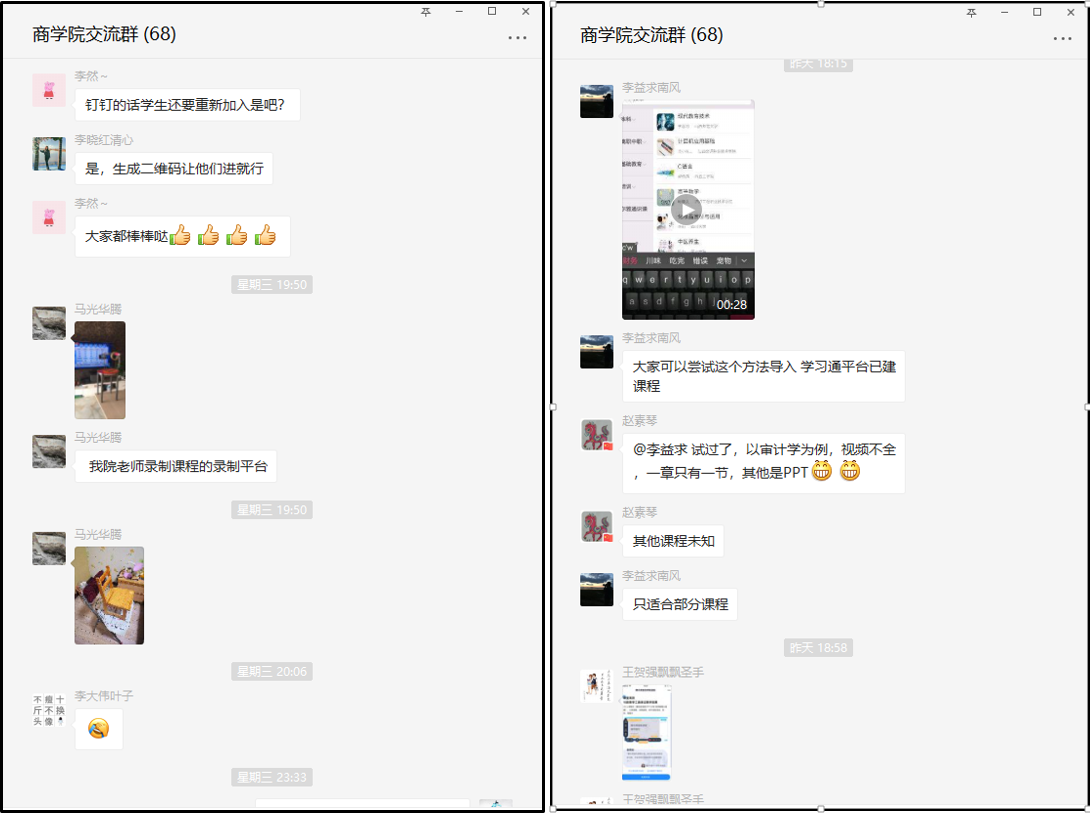Click the message 我院老师录制课程的录制平台
Viewport: 1090px width, 813px height.
[177, 466]
